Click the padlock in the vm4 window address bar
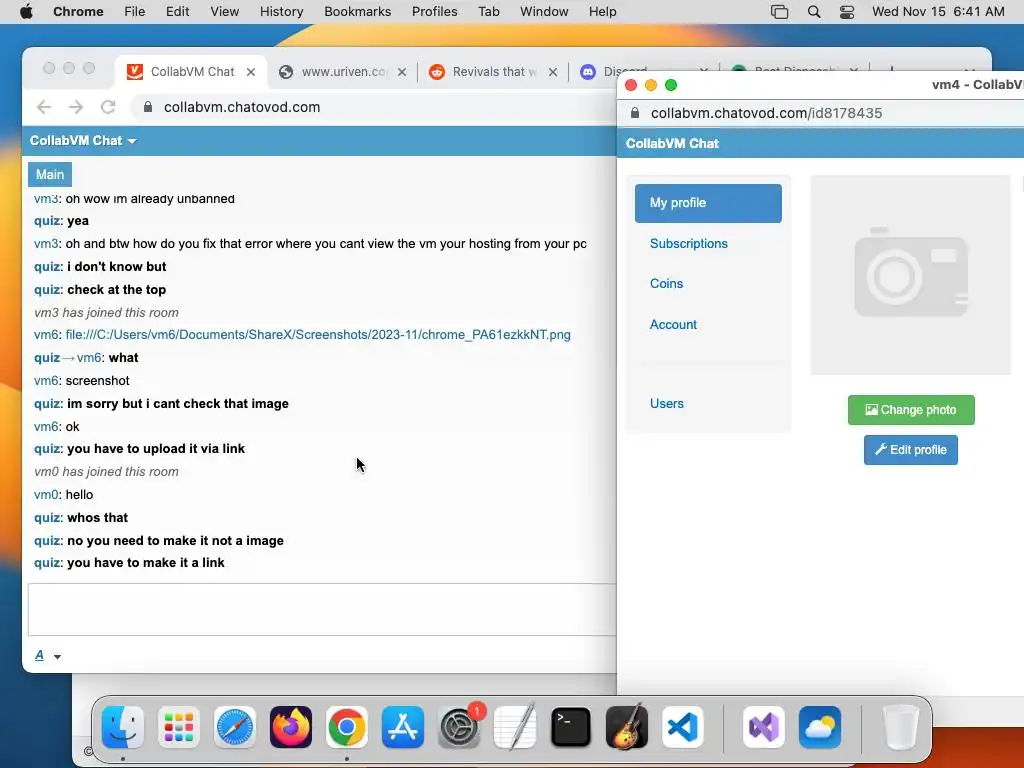This screenshot has width=1024, height=768. [x=635, y=113]
